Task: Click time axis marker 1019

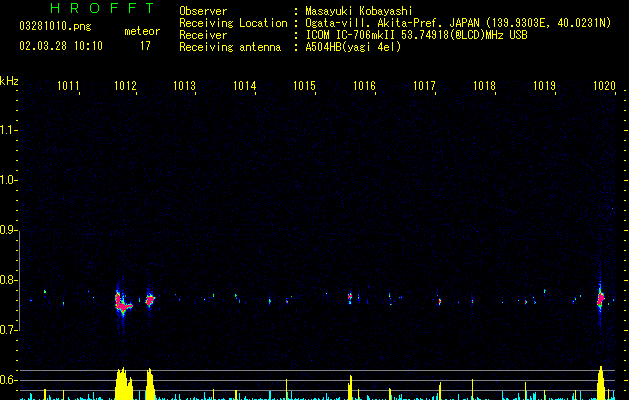Action: click(x=544, y=86)
